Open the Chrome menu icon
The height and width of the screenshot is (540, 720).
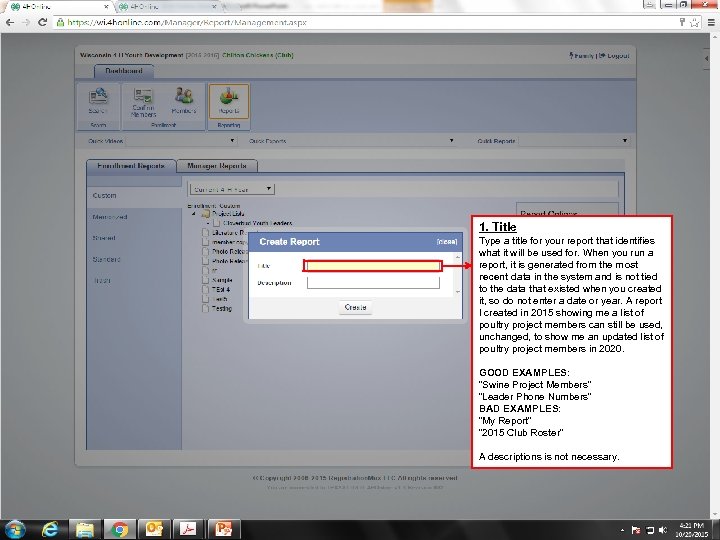(x=711, y=22)
